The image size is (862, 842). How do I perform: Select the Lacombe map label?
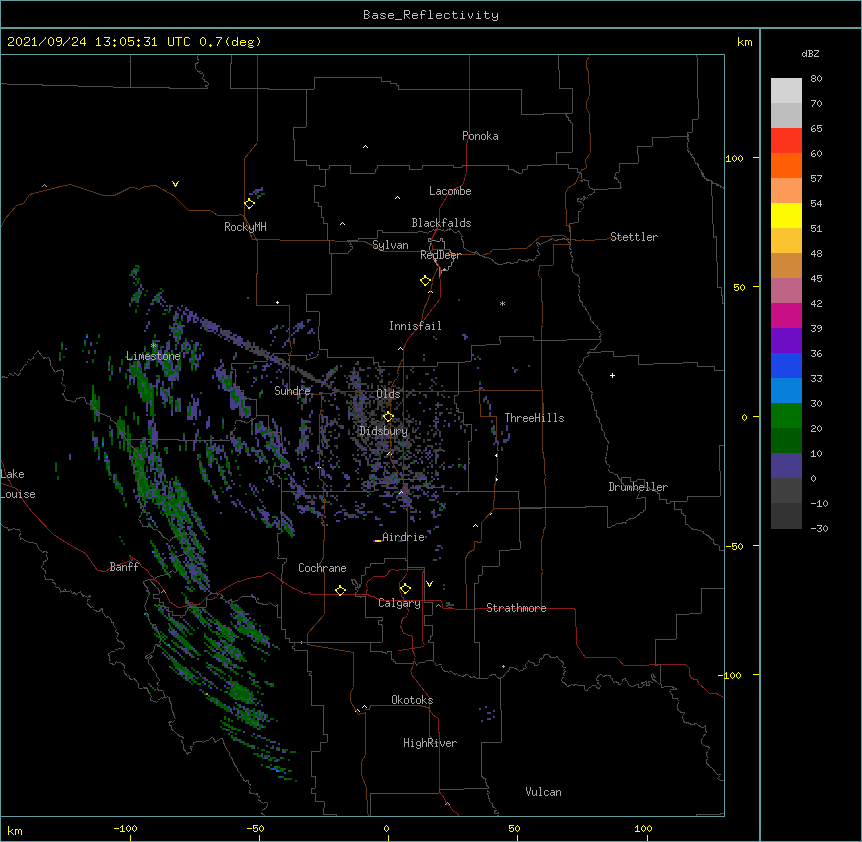450,191
